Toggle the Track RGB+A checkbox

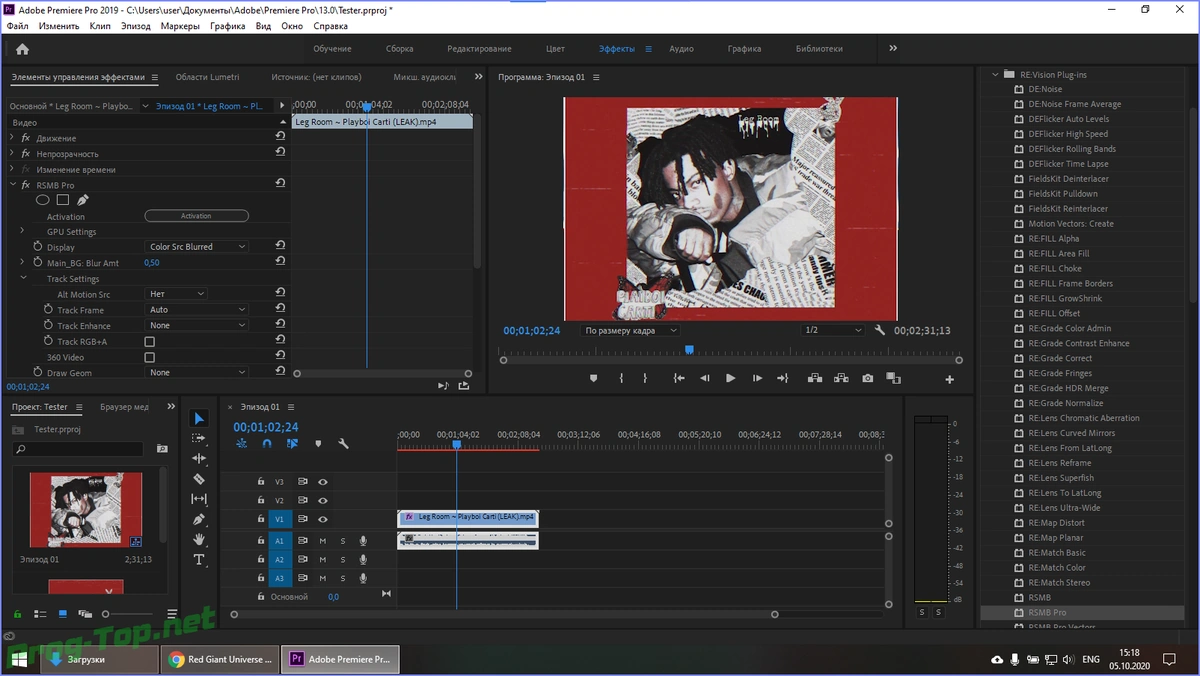pyautogui.click(x=149, y=341)
